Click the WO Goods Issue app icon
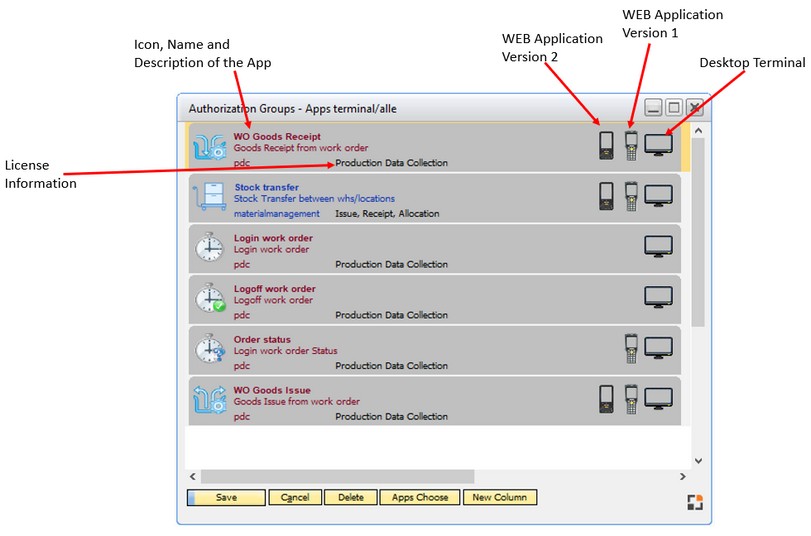This screenshot has width=811, height=536. click(210, 400)
